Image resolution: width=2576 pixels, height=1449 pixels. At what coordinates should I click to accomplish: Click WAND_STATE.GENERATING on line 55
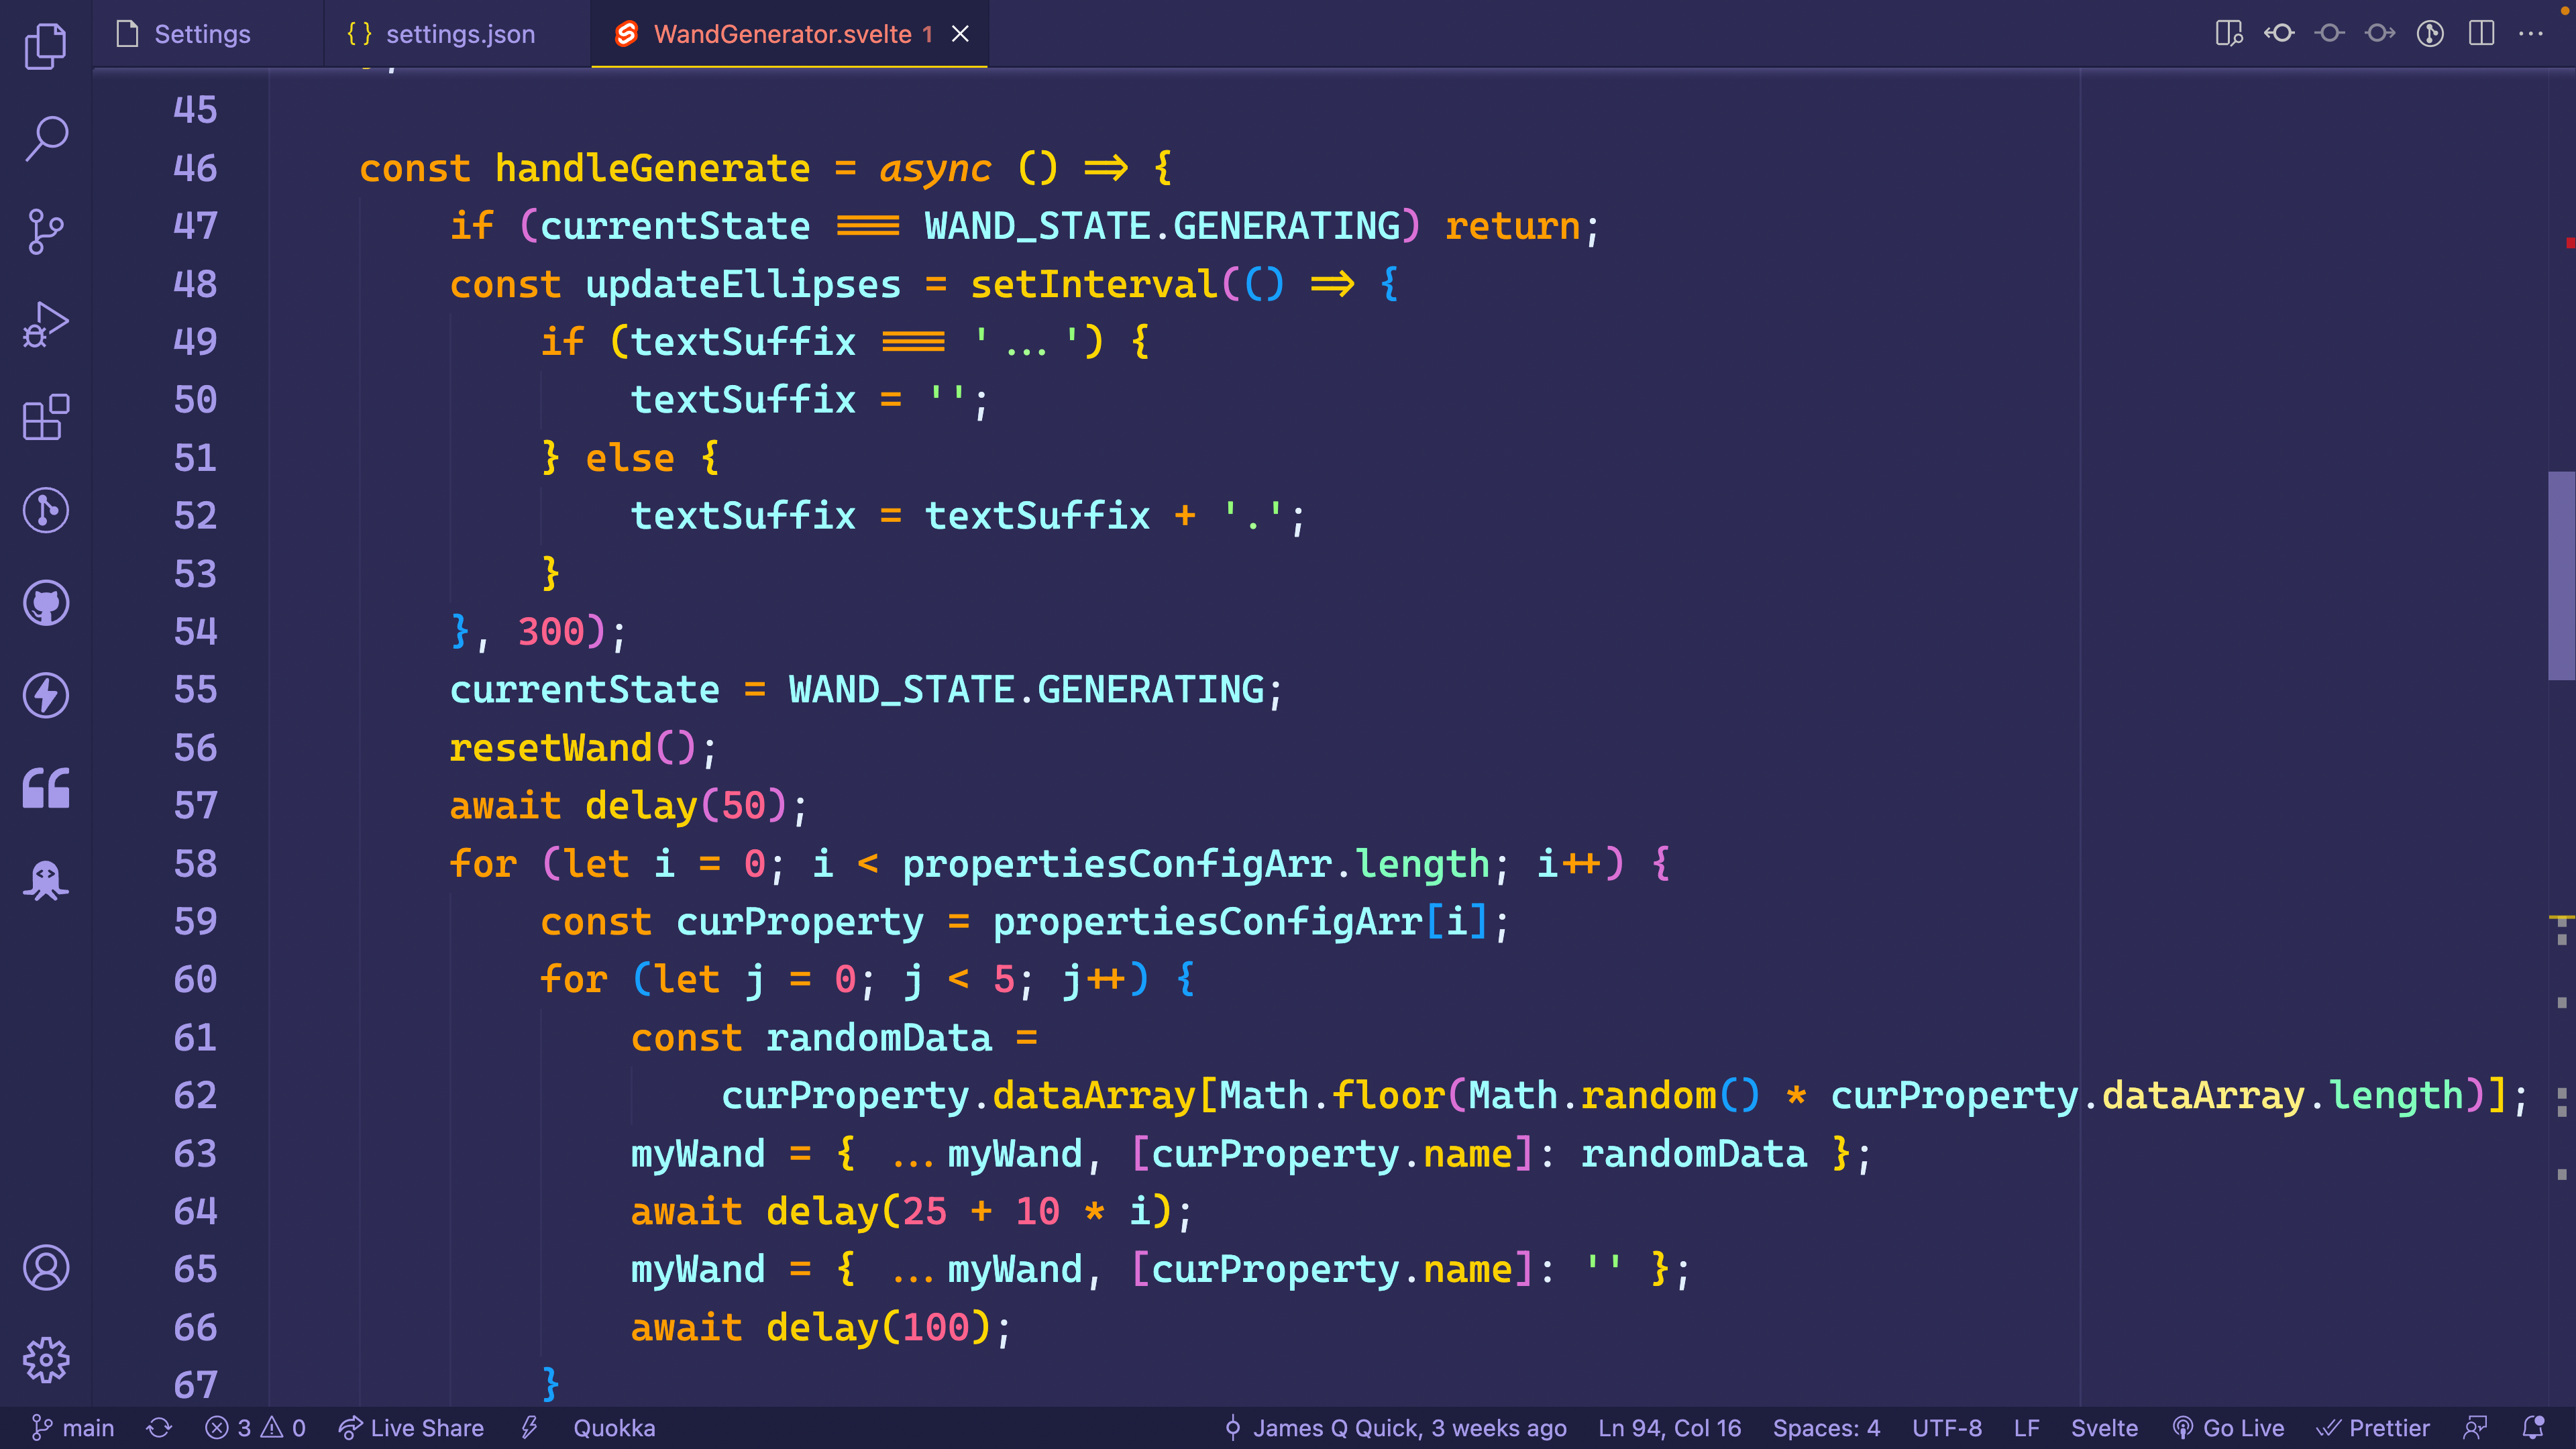[x=1027, y=690]
